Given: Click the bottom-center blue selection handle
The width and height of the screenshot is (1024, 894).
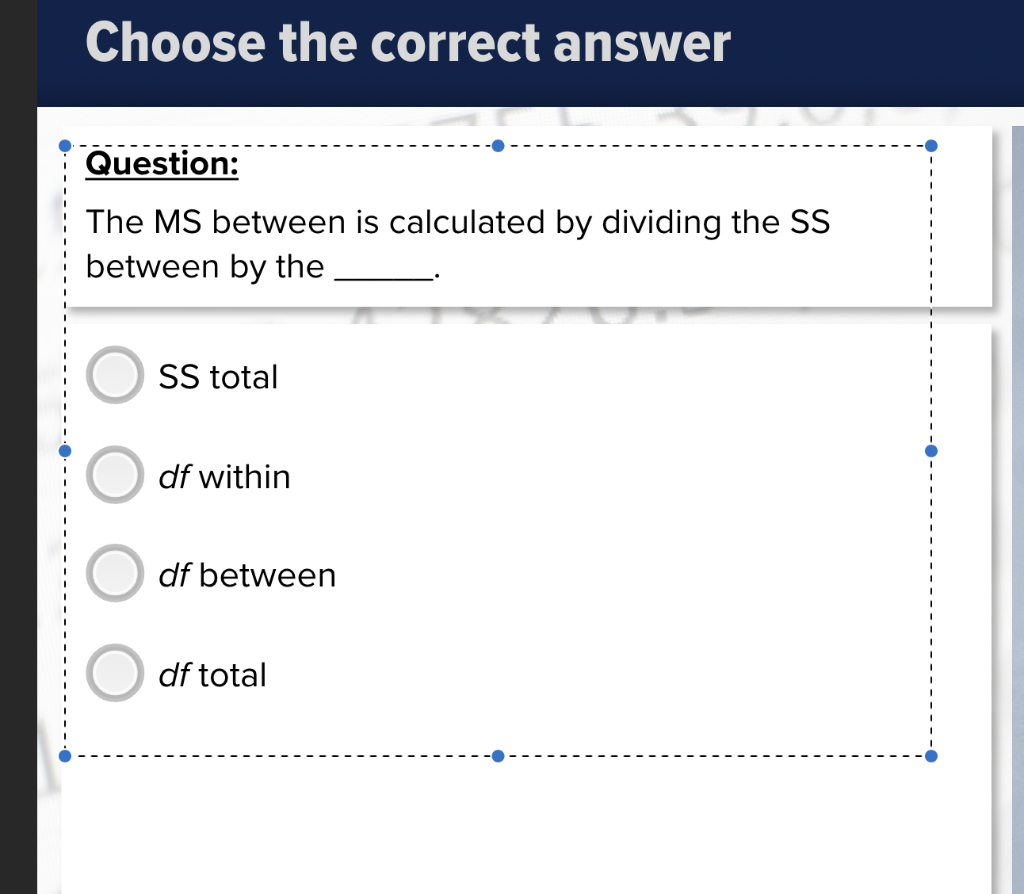Looking at the screenshot, I should click(498, 755).
